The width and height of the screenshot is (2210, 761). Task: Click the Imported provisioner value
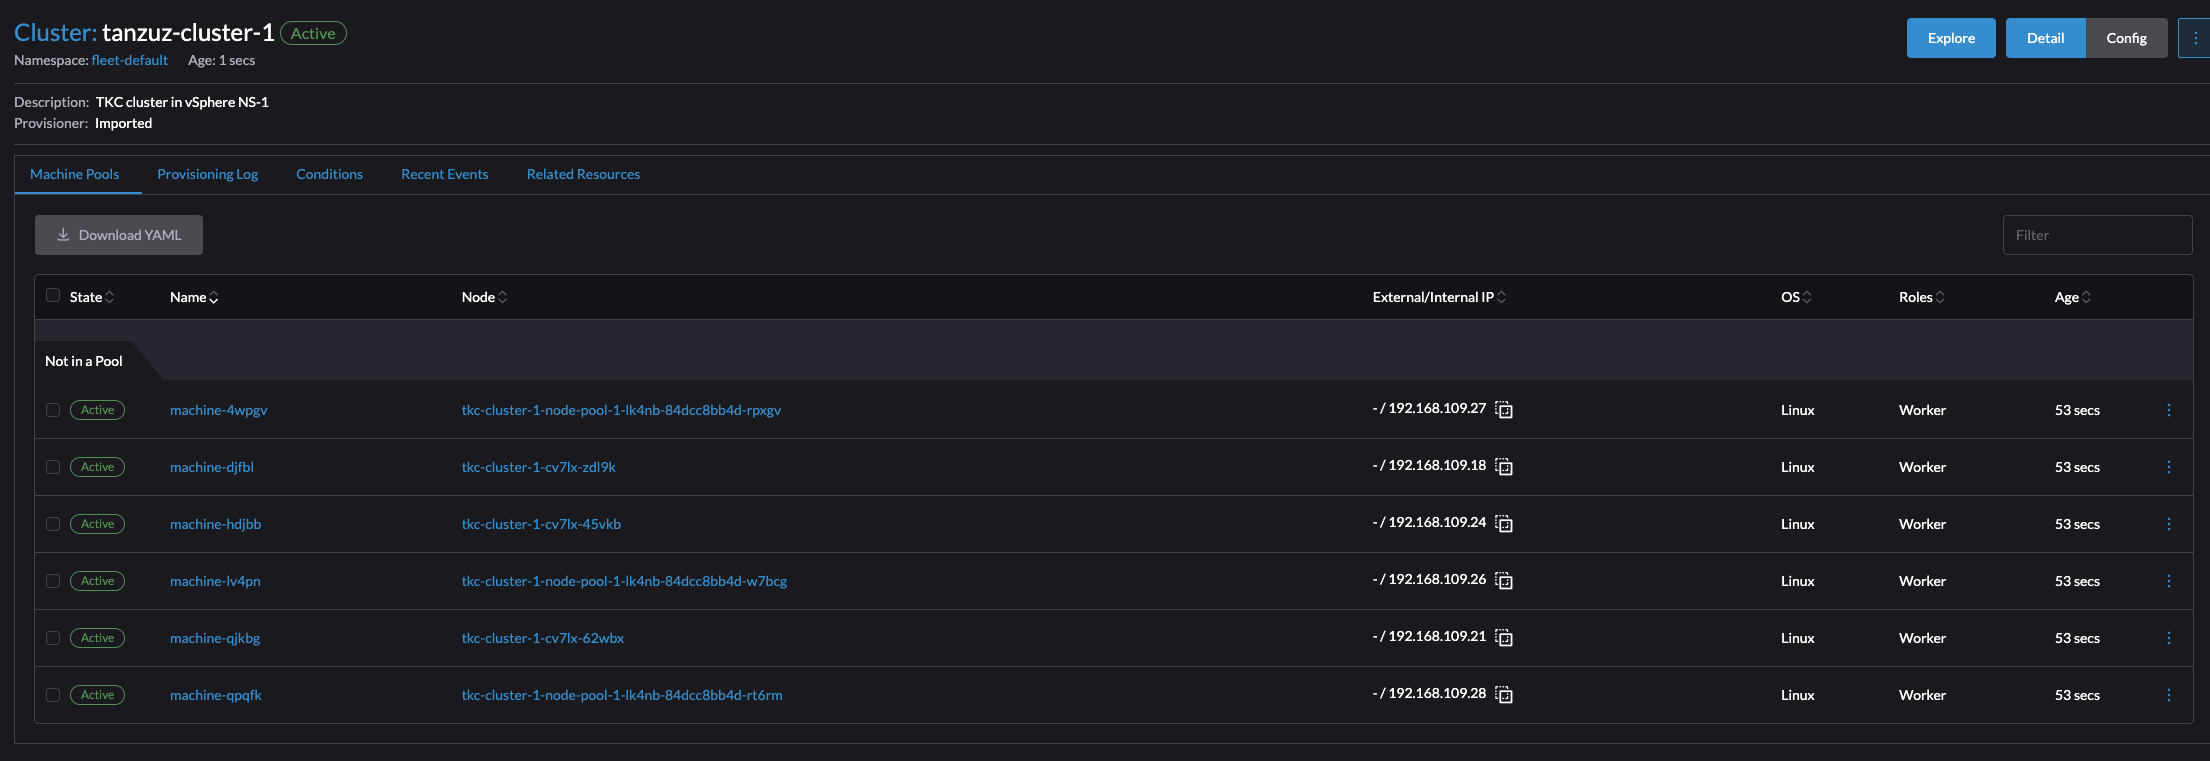[x=124, y=123]
